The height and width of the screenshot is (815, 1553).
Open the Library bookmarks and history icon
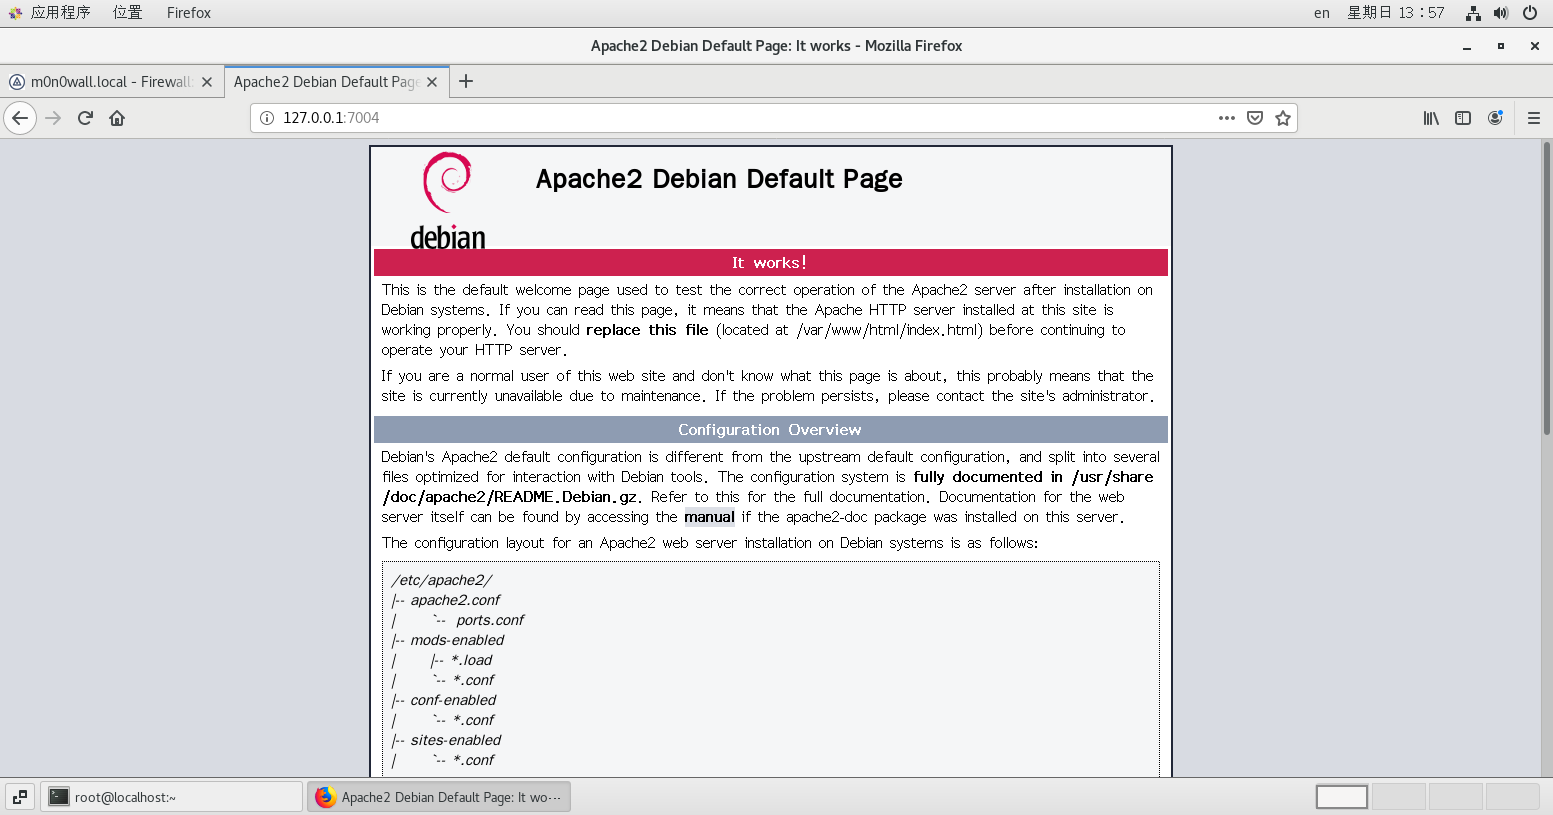tap(1431, 118)
